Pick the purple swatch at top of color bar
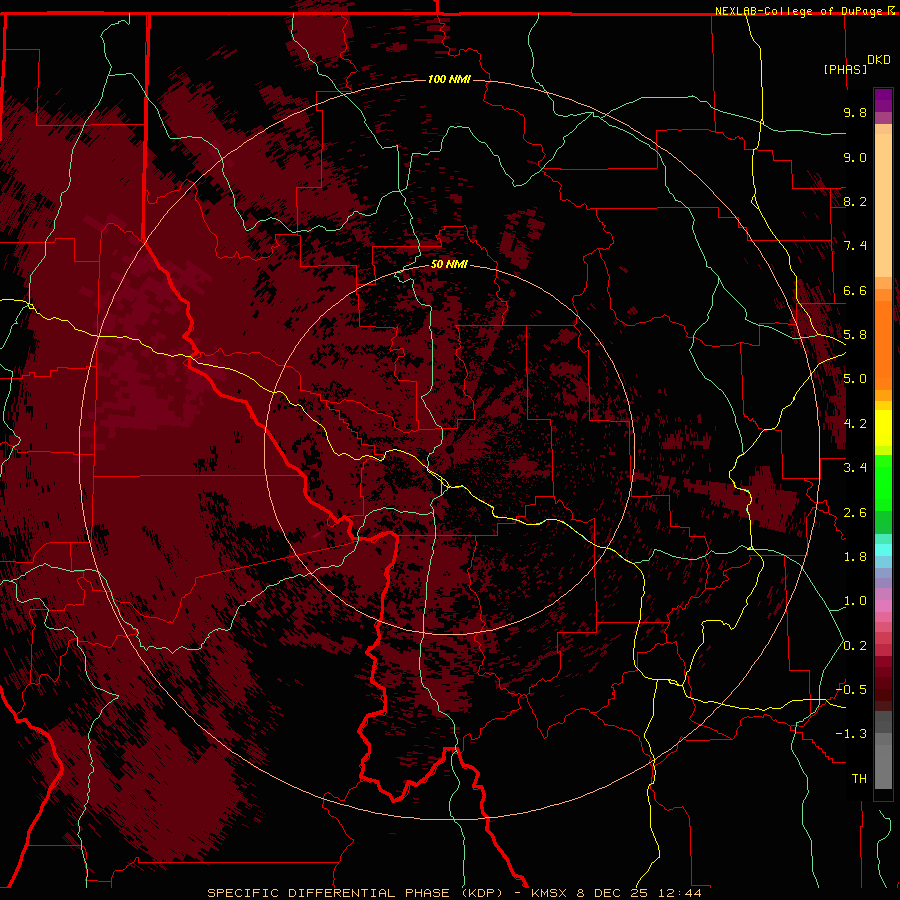900x900 pixels. (x=883, y=100)
